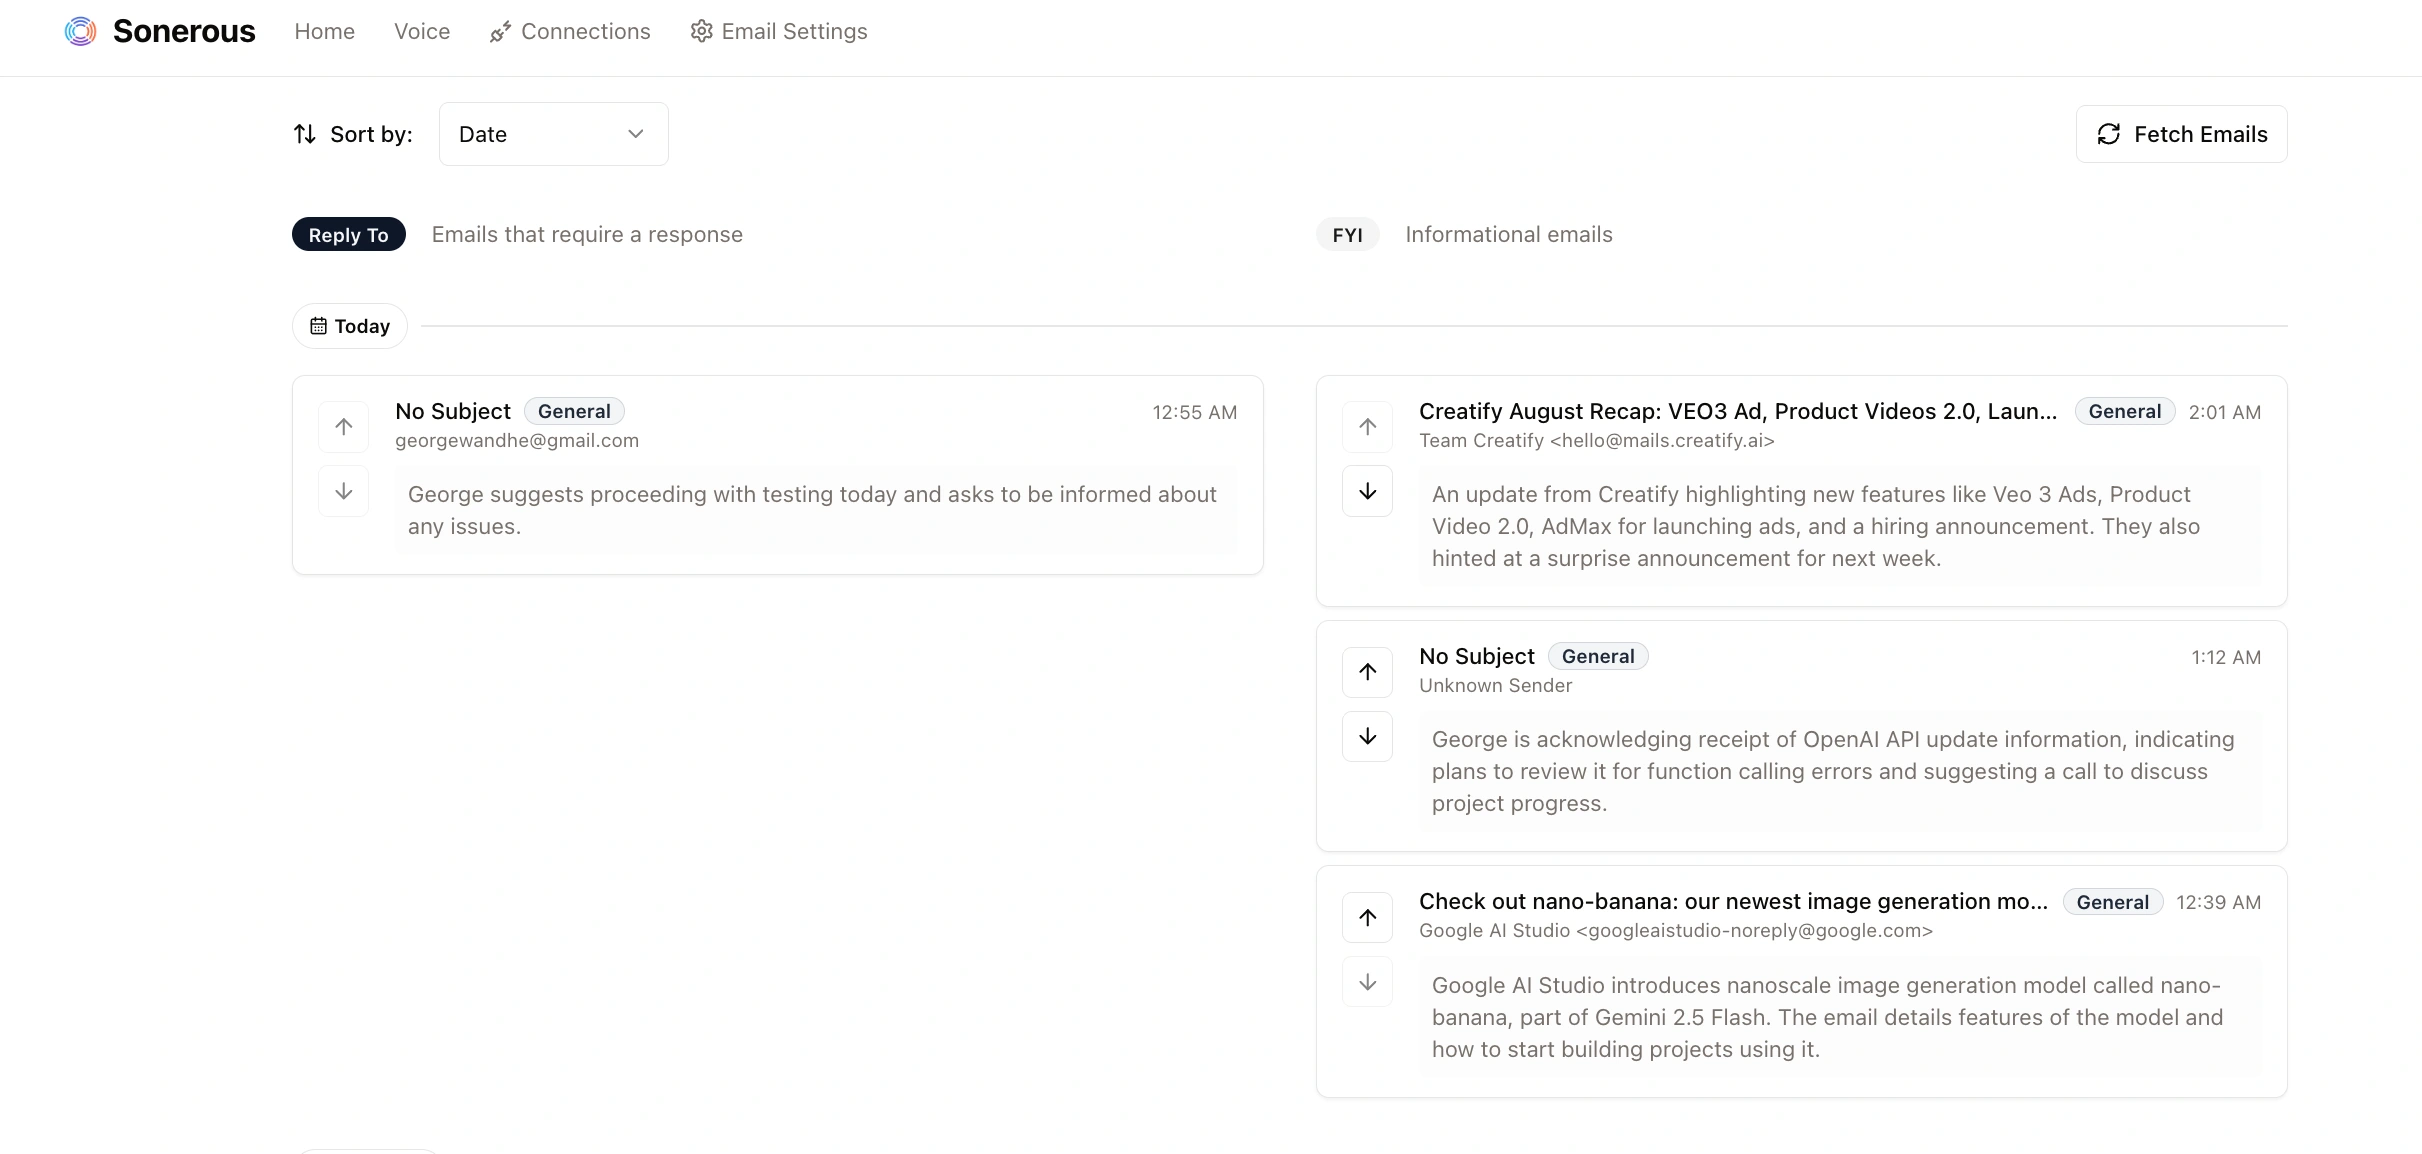Open Email Settings
The width and height of the screenshot is (2422, 1154).
point(779,32)
